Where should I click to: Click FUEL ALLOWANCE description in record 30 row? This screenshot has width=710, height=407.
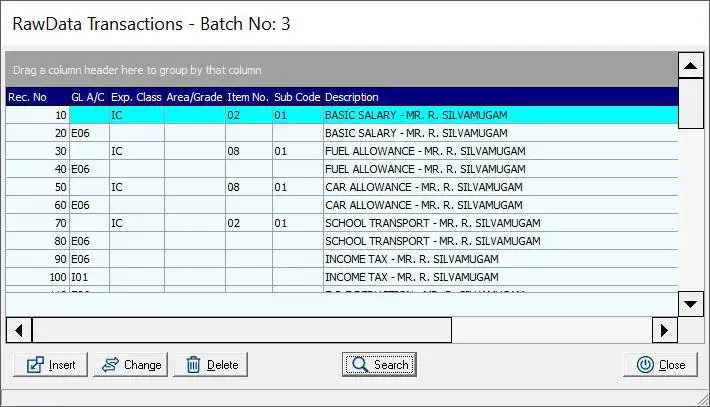click(x=500, y=151)
